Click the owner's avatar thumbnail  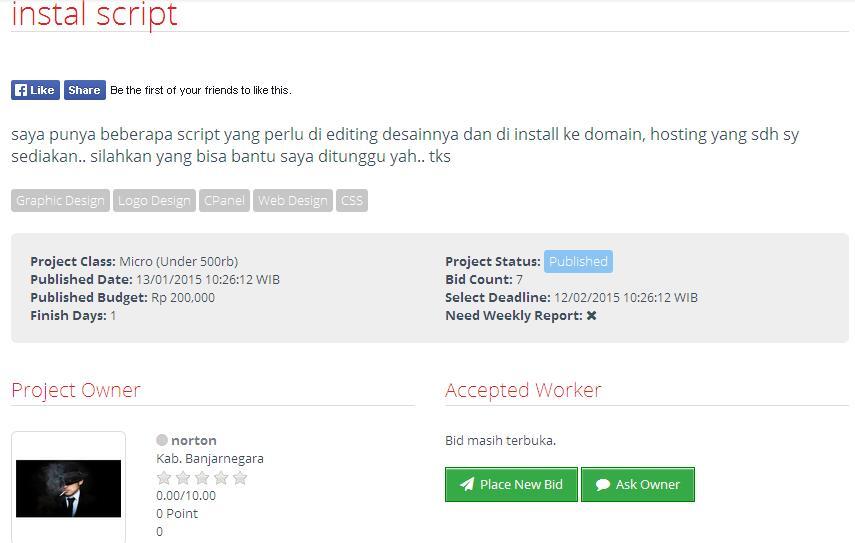[x=68, y=488]
